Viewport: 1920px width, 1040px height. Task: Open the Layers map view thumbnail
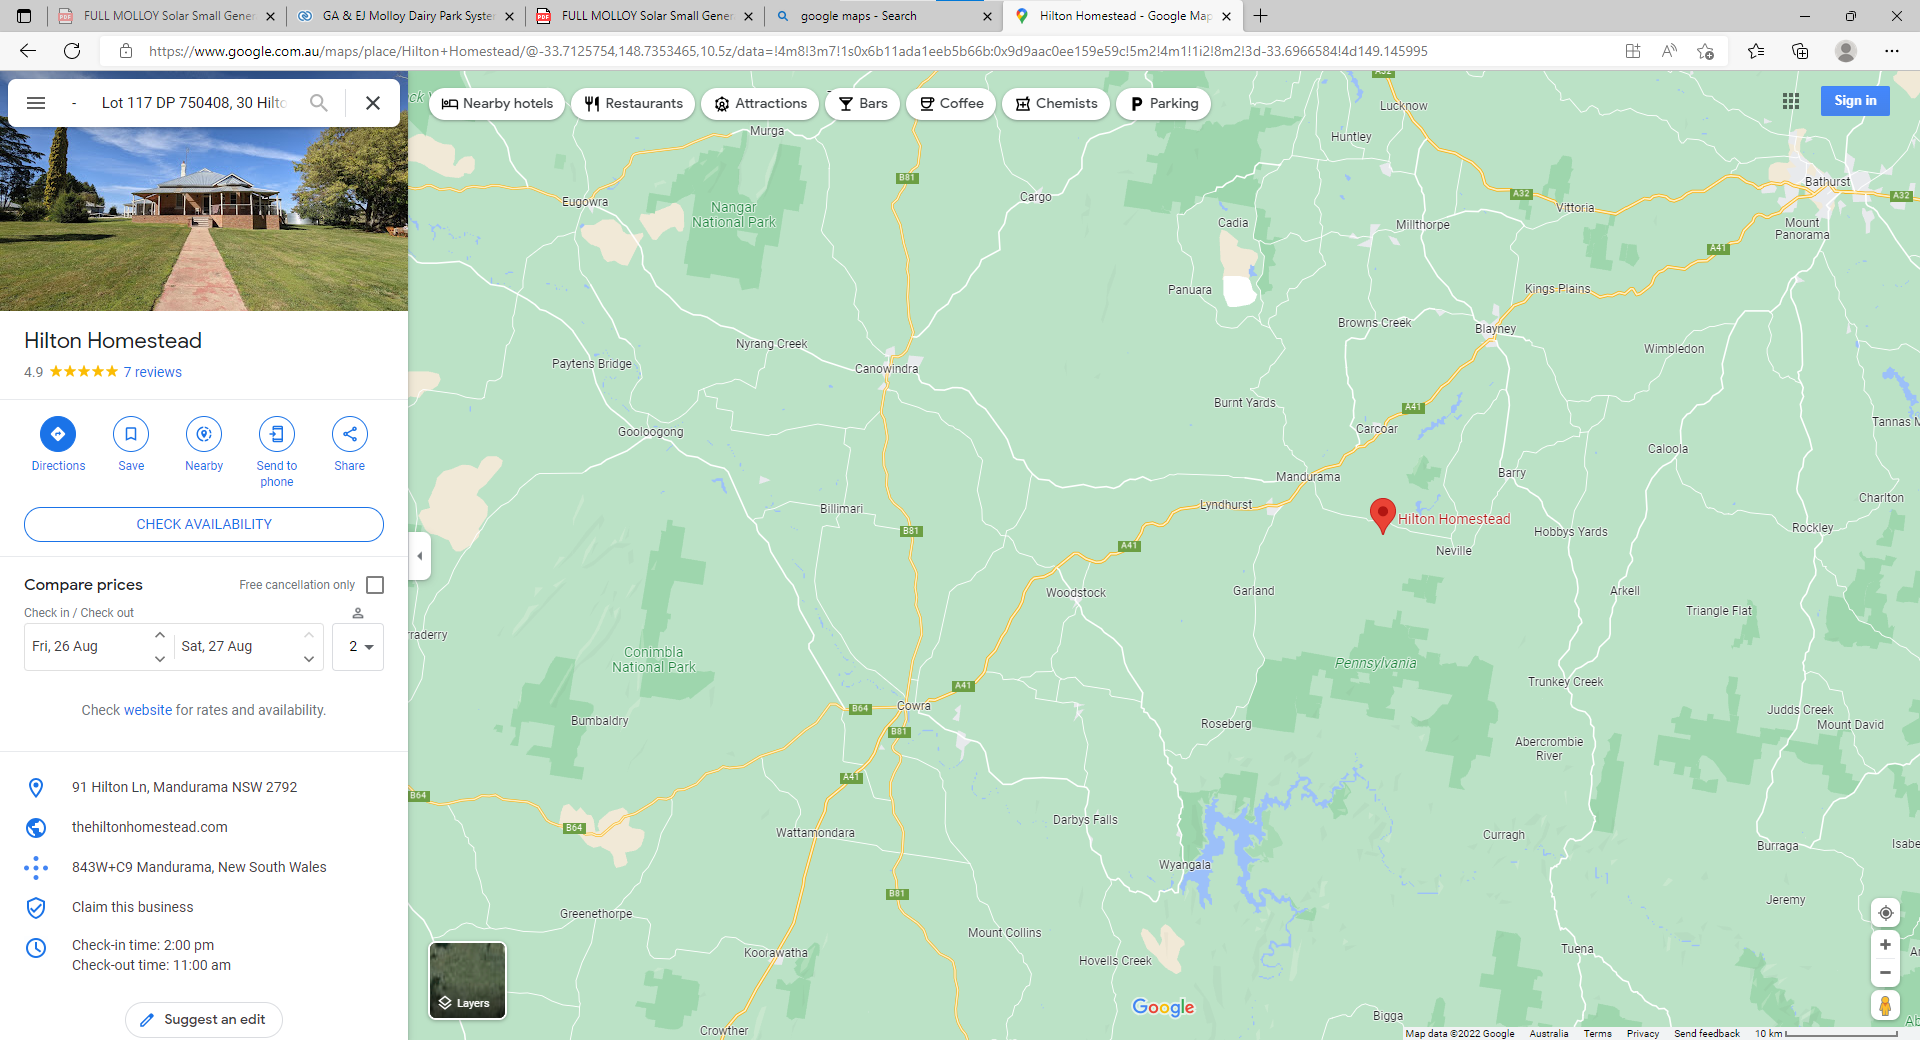tap(467, 980)
